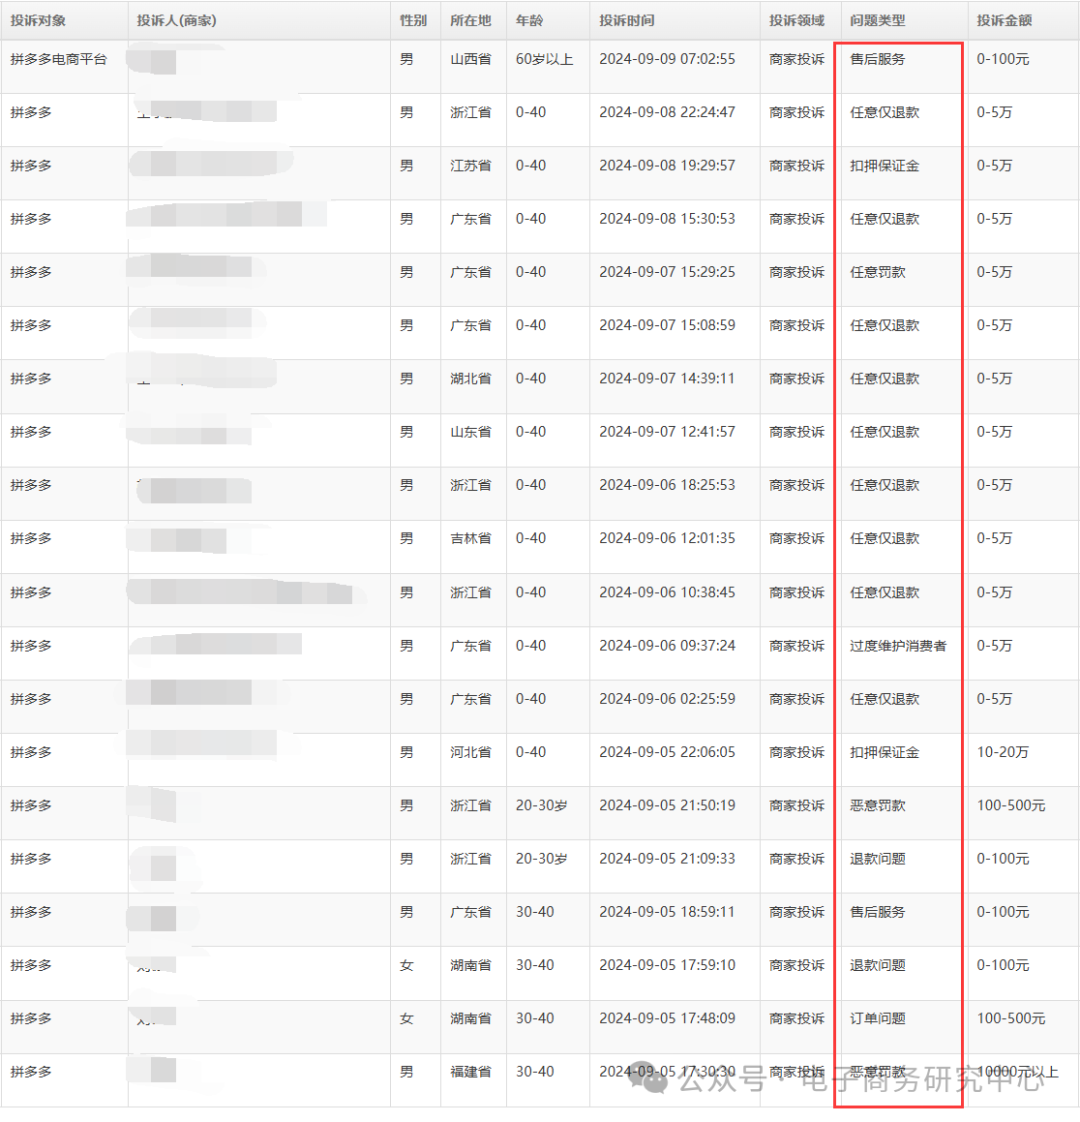Click the timestamp 2024-09-07 15:08:59

(667, 326)
